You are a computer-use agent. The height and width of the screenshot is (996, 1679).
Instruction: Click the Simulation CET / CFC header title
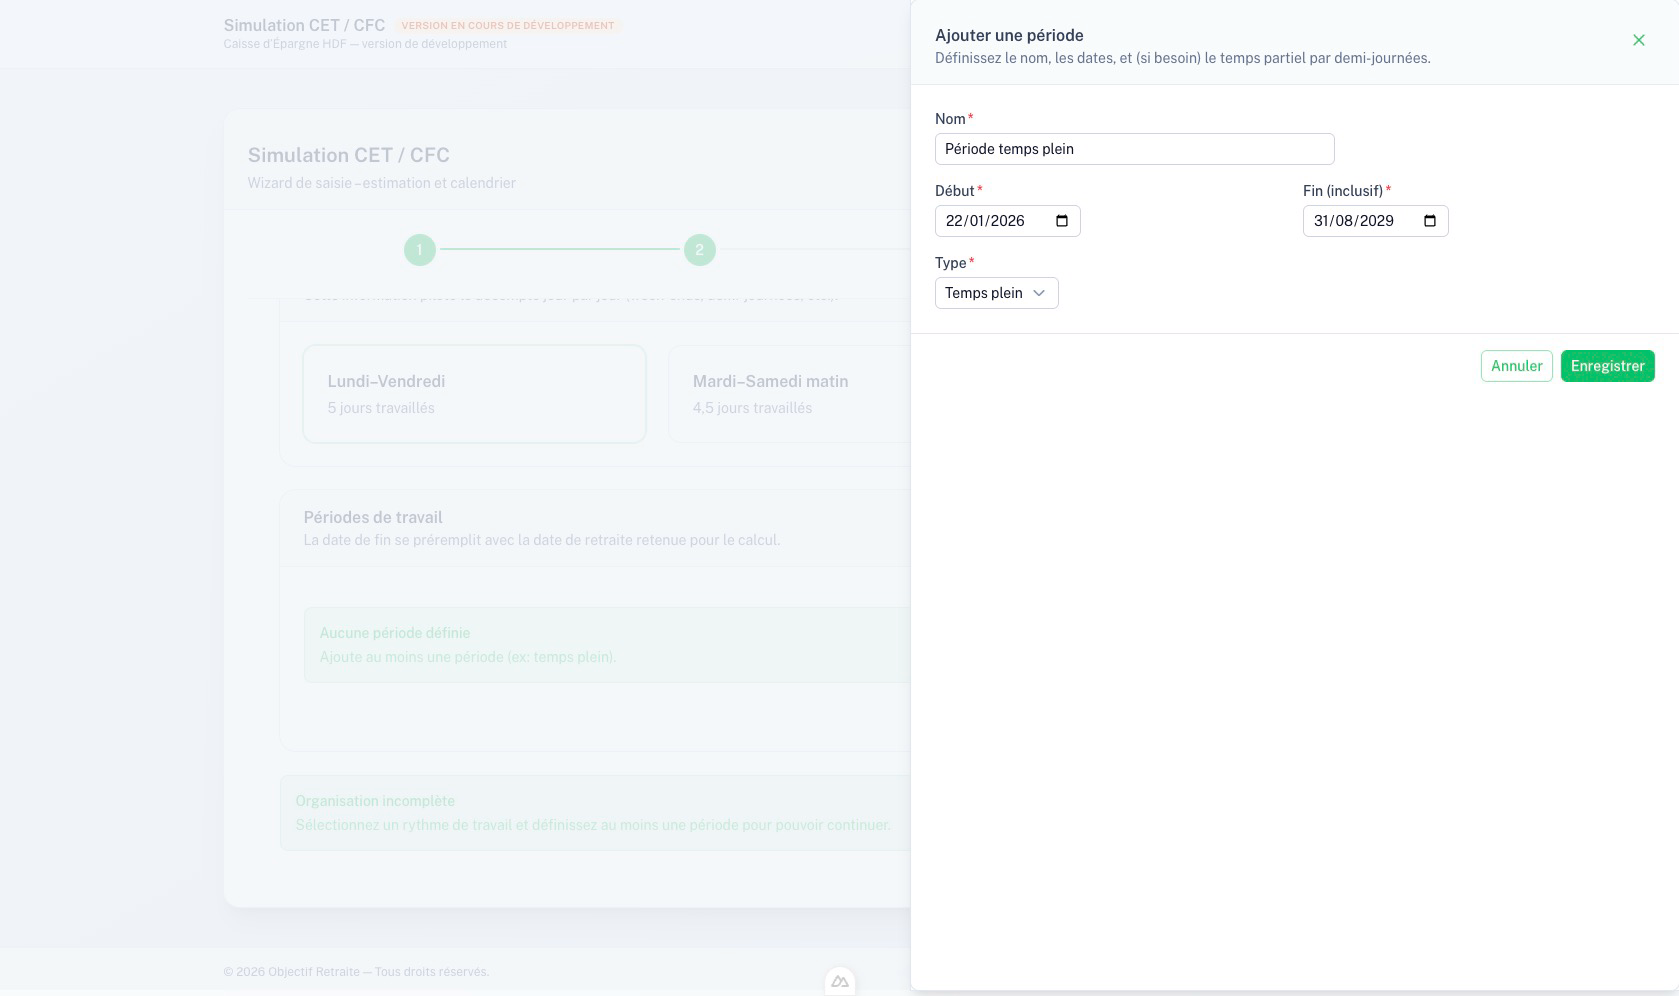[304, 25]
